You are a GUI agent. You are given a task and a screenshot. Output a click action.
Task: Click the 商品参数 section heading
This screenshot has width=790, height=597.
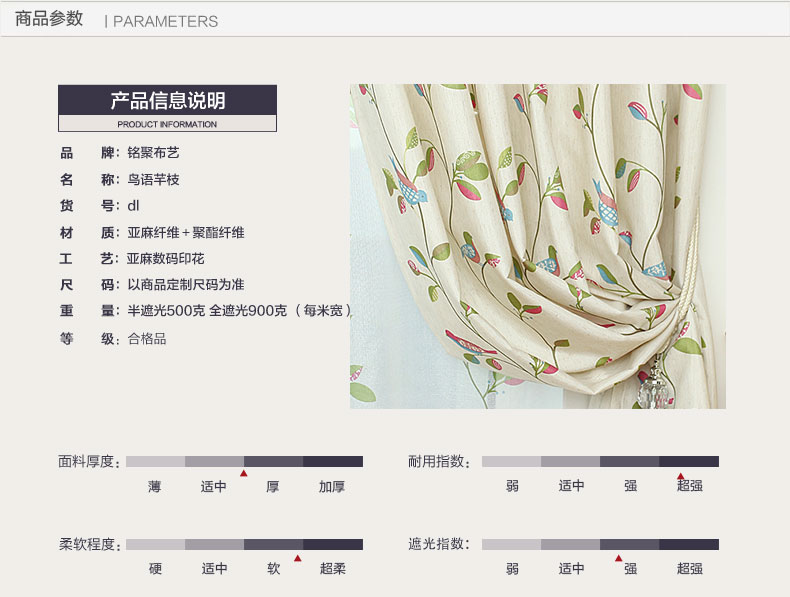pos(49,19)
